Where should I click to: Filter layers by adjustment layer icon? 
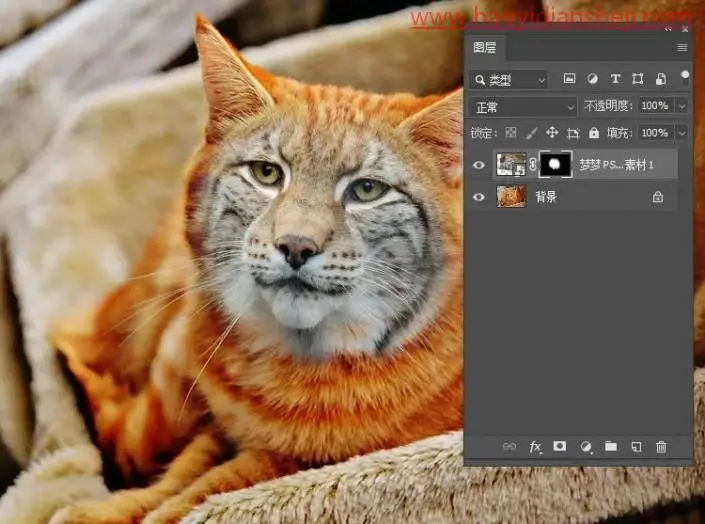pos(592,79)
